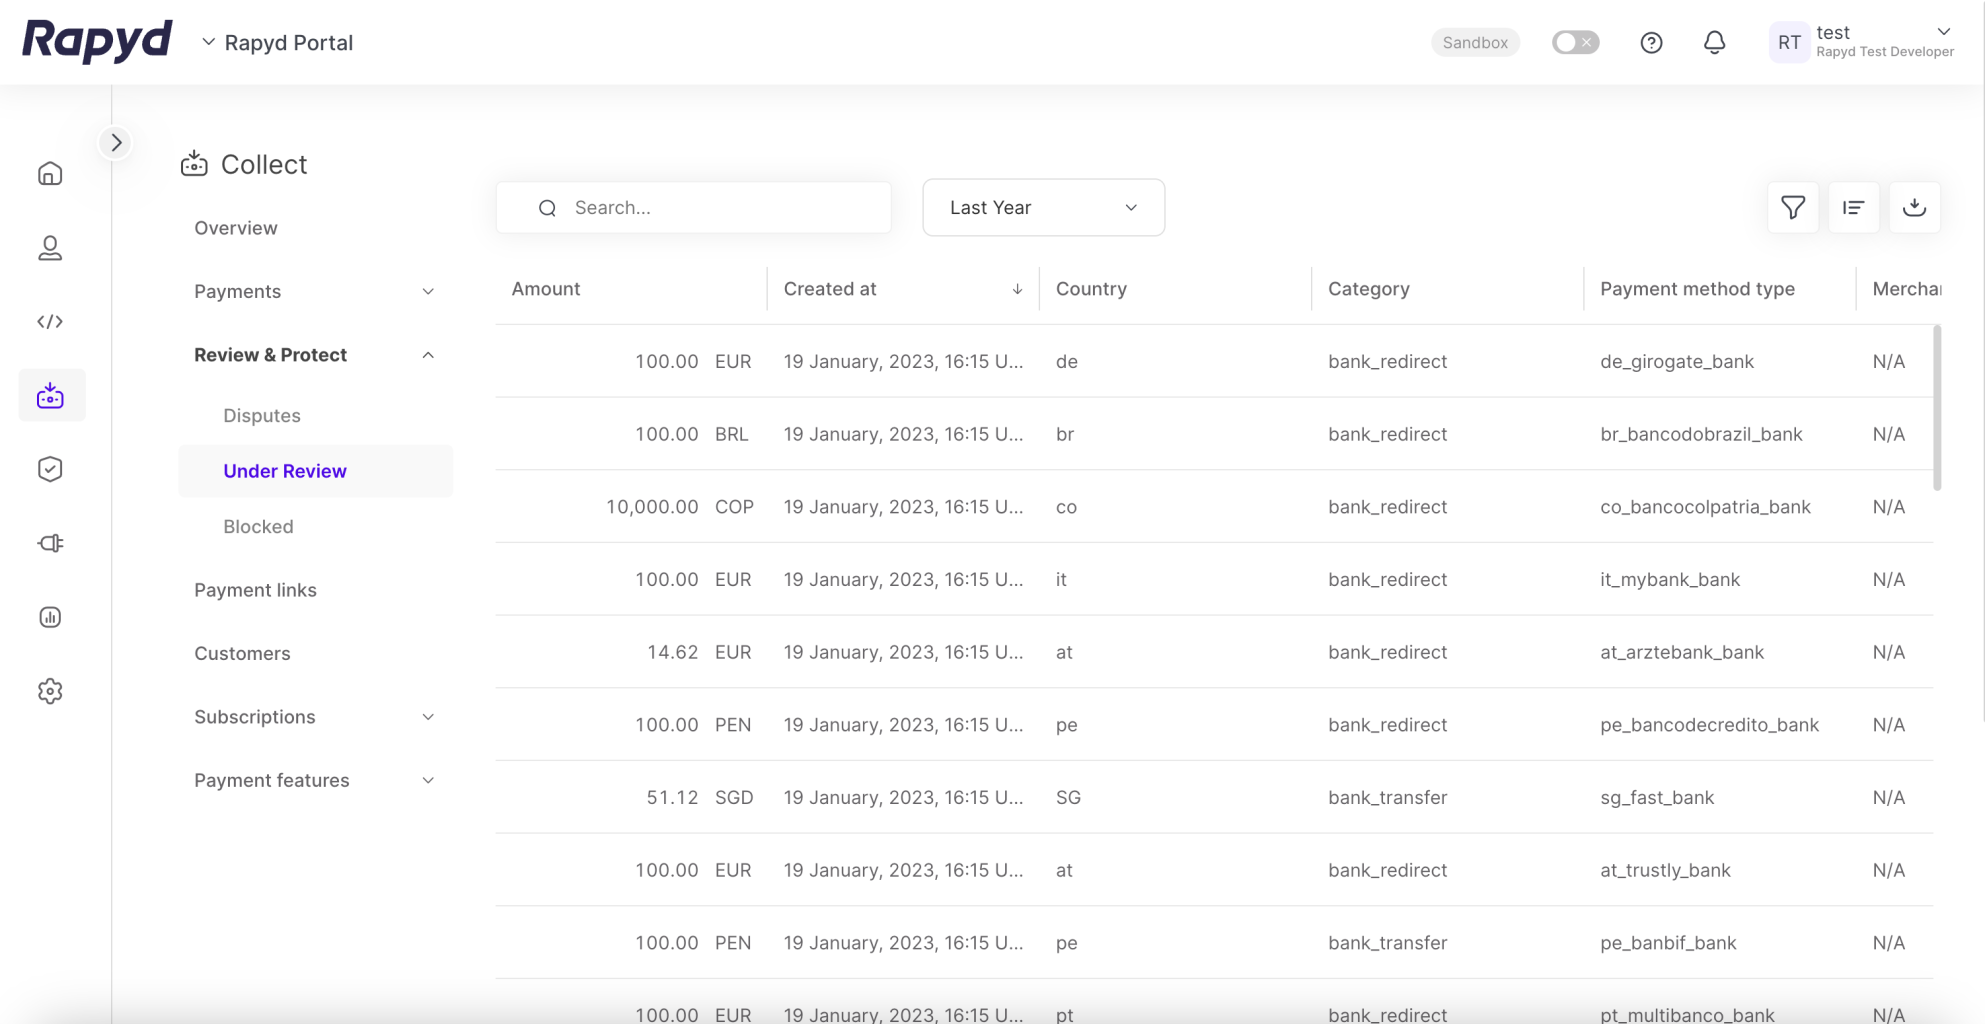This screenshot has height=1024, width=1985.
Task: Select the shield check sidebar icon
Action: 50,469
